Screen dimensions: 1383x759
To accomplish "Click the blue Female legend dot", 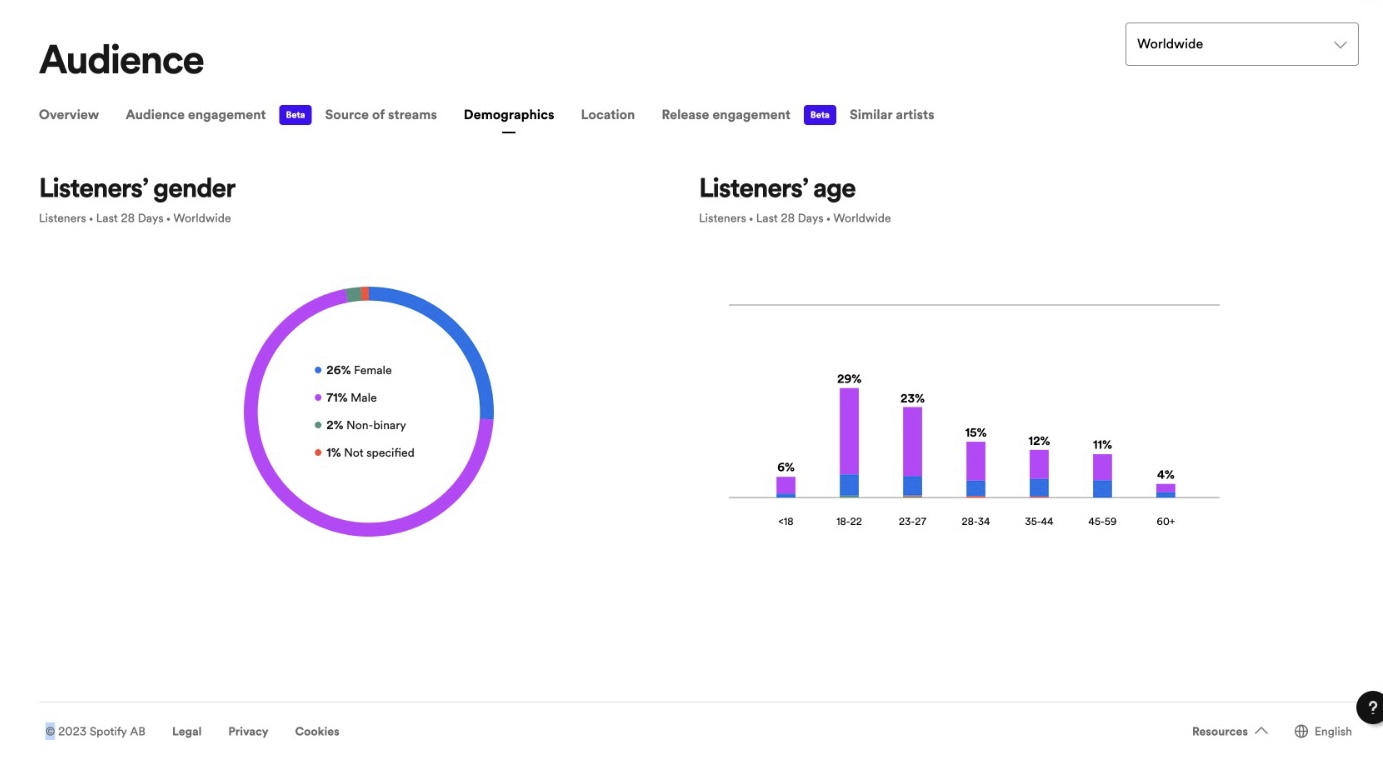I will coord(318,370).
